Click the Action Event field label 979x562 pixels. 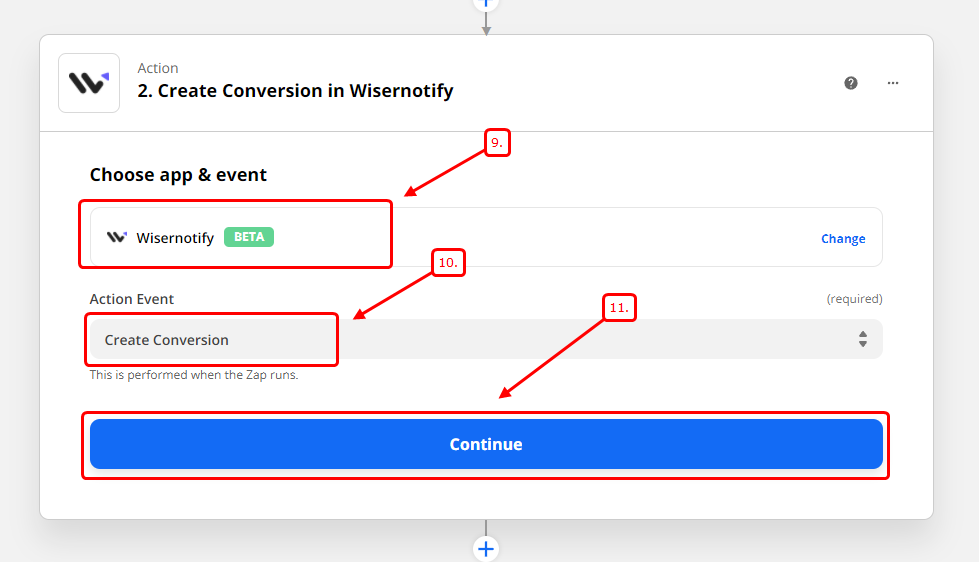(x=132, y=299)
